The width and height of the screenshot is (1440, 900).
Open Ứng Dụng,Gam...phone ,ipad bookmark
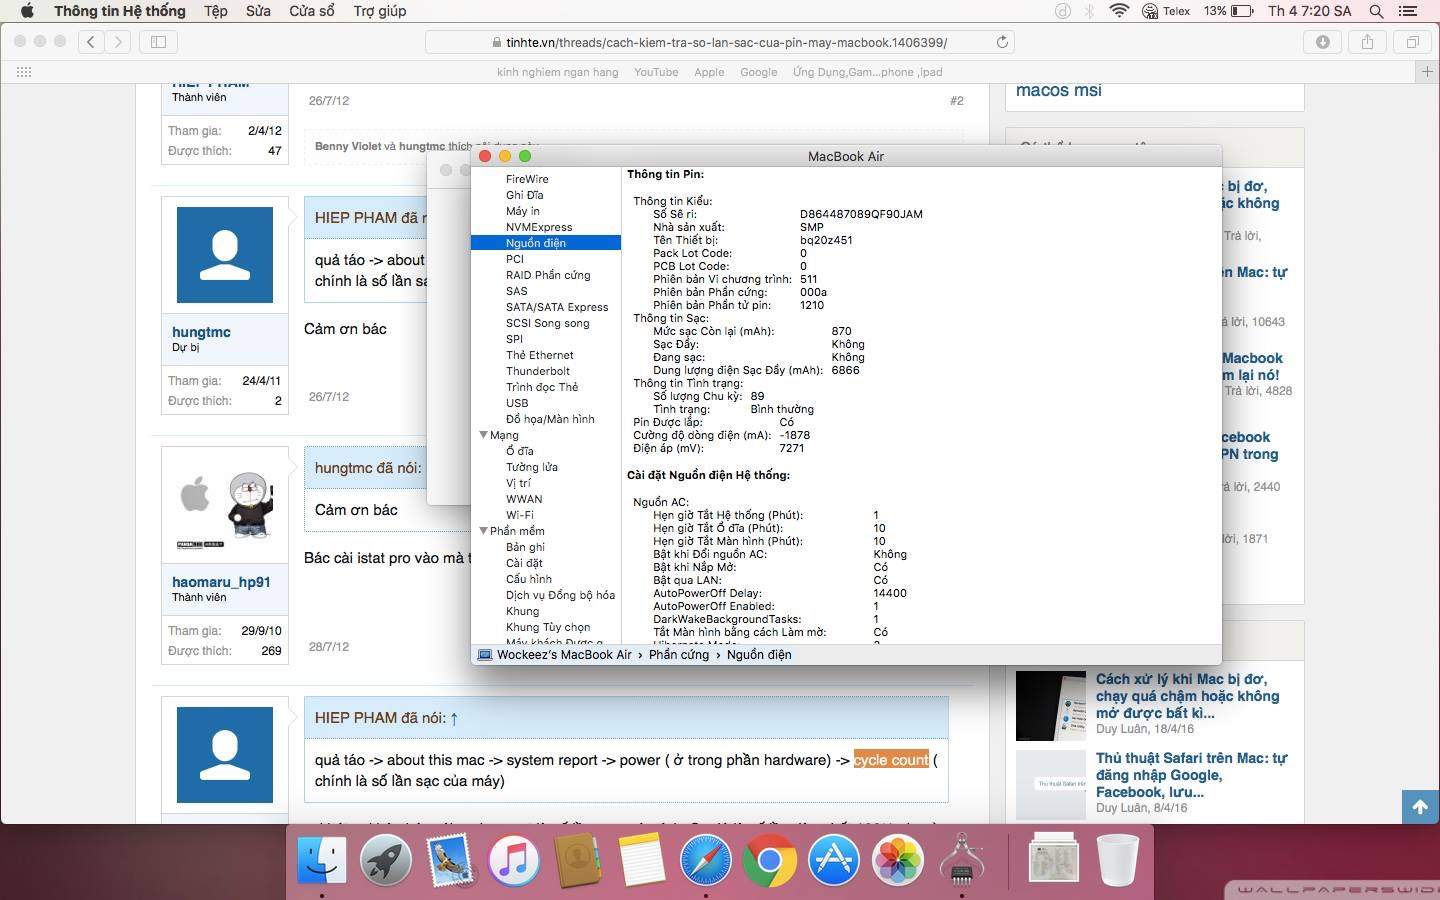click(x=867, y=72)
